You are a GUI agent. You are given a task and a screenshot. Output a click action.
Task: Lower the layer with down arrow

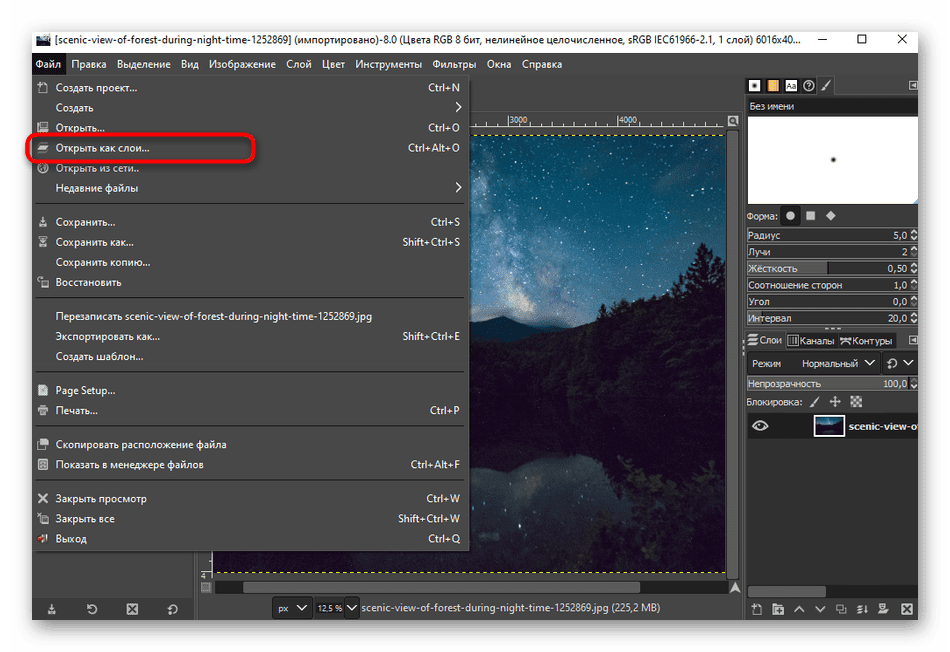pyautogui.click(x=820, y=609)
